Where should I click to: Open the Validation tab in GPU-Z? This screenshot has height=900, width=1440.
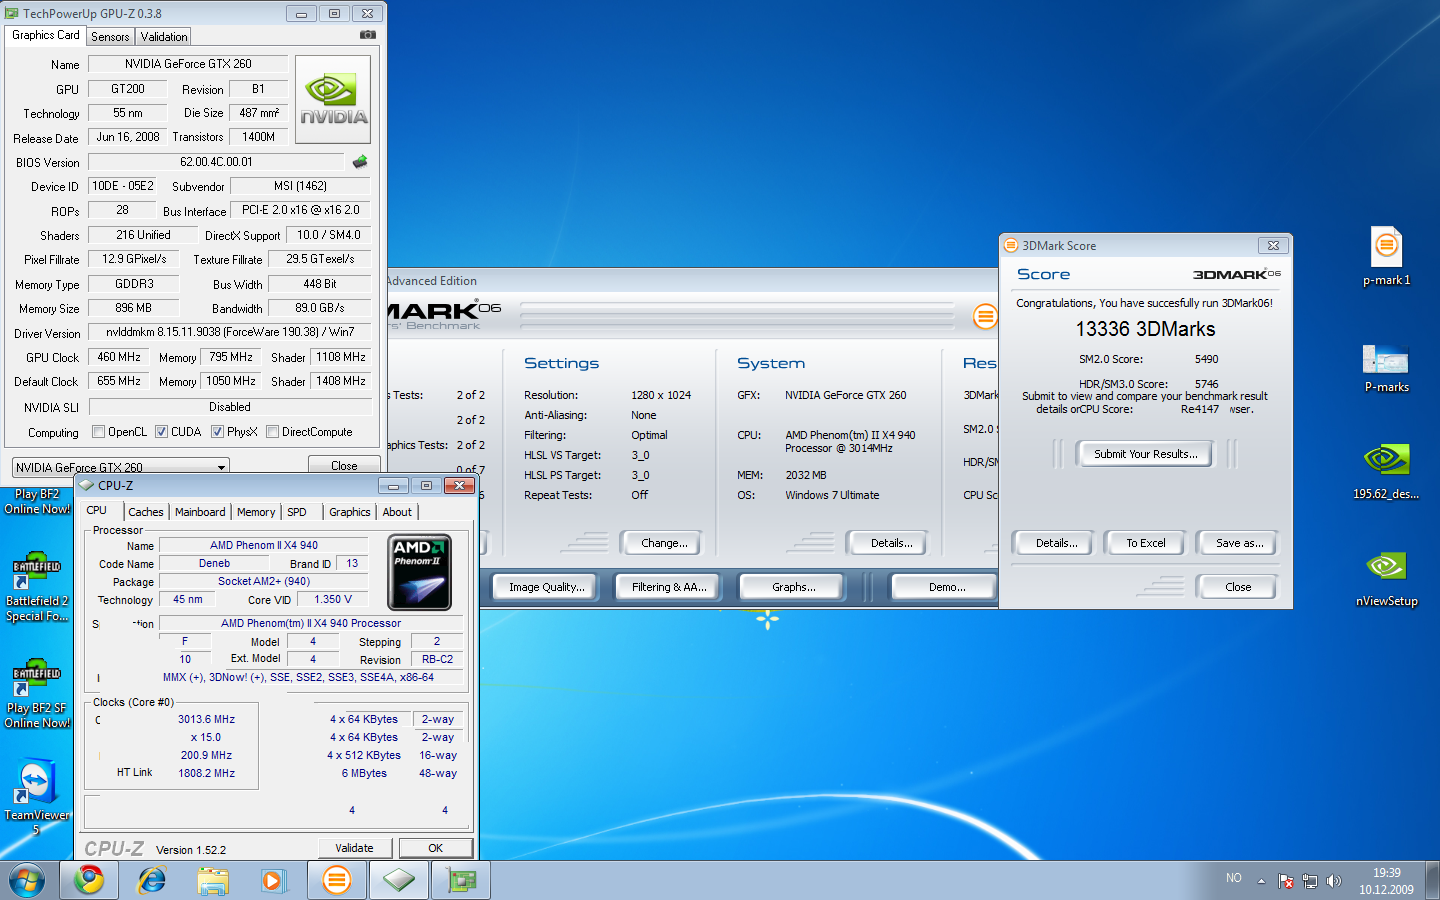point(164,36)
